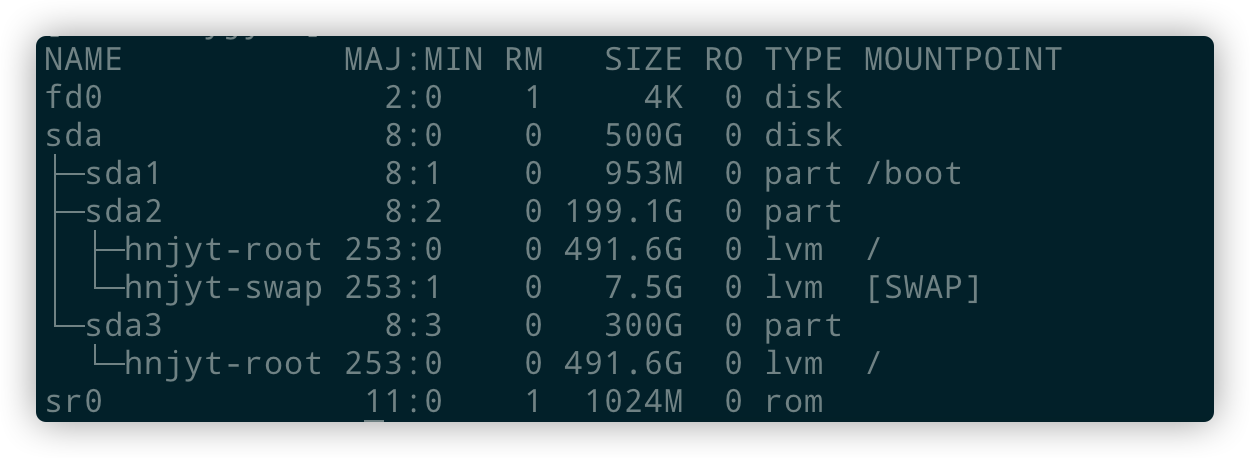
Task: Click the /boot mountpoint text
Action: [x=913, y=174]
